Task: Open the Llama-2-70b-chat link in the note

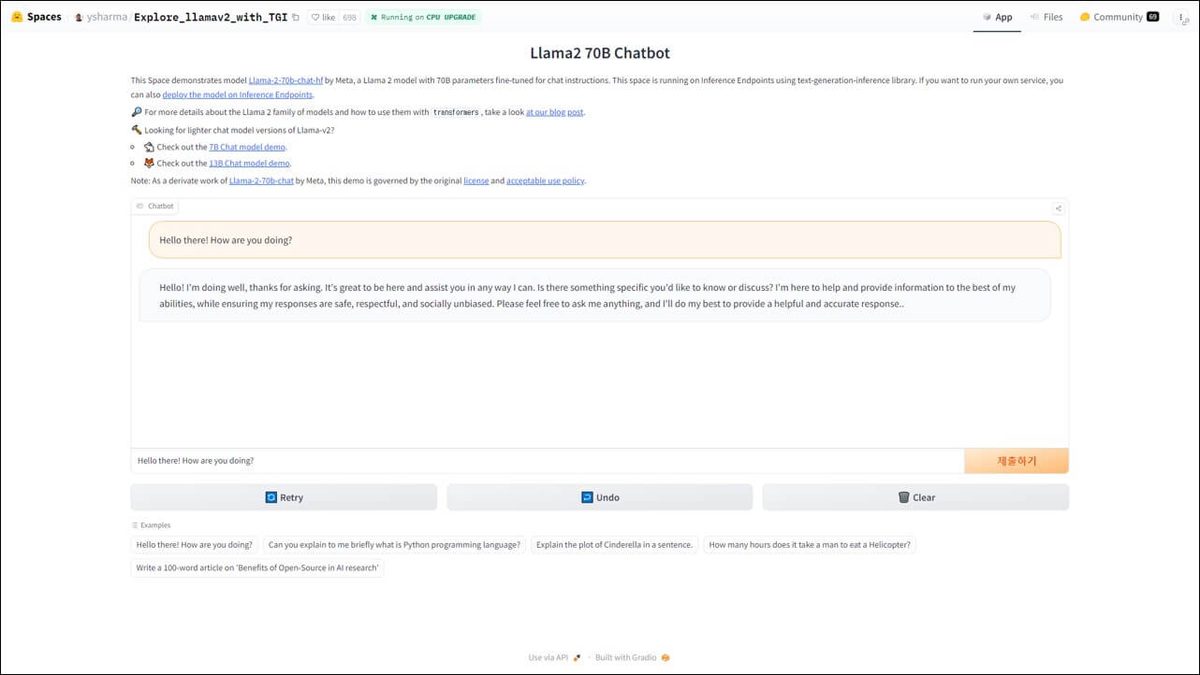Action: pos(261,181)
